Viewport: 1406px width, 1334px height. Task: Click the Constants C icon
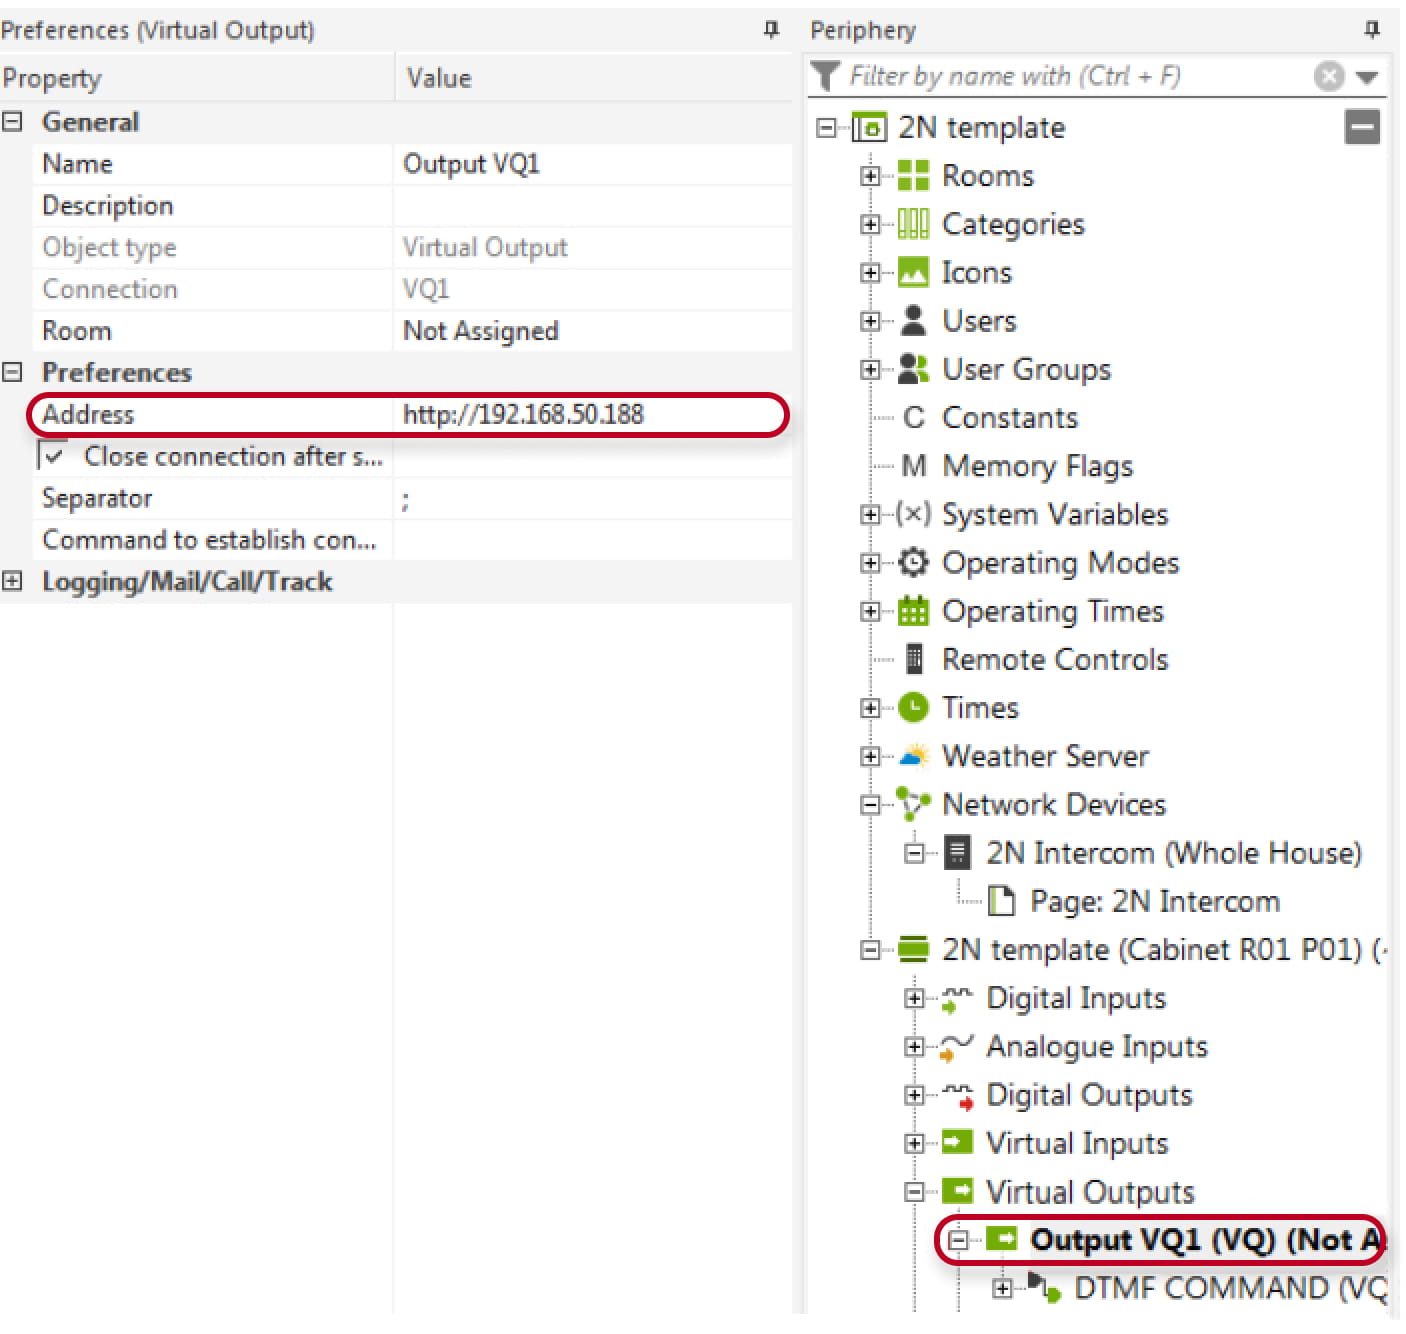click(913, 417)
